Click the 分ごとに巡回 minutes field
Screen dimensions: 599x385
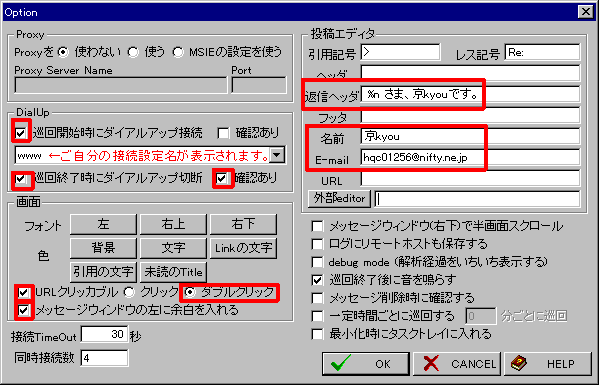point(481,316)
